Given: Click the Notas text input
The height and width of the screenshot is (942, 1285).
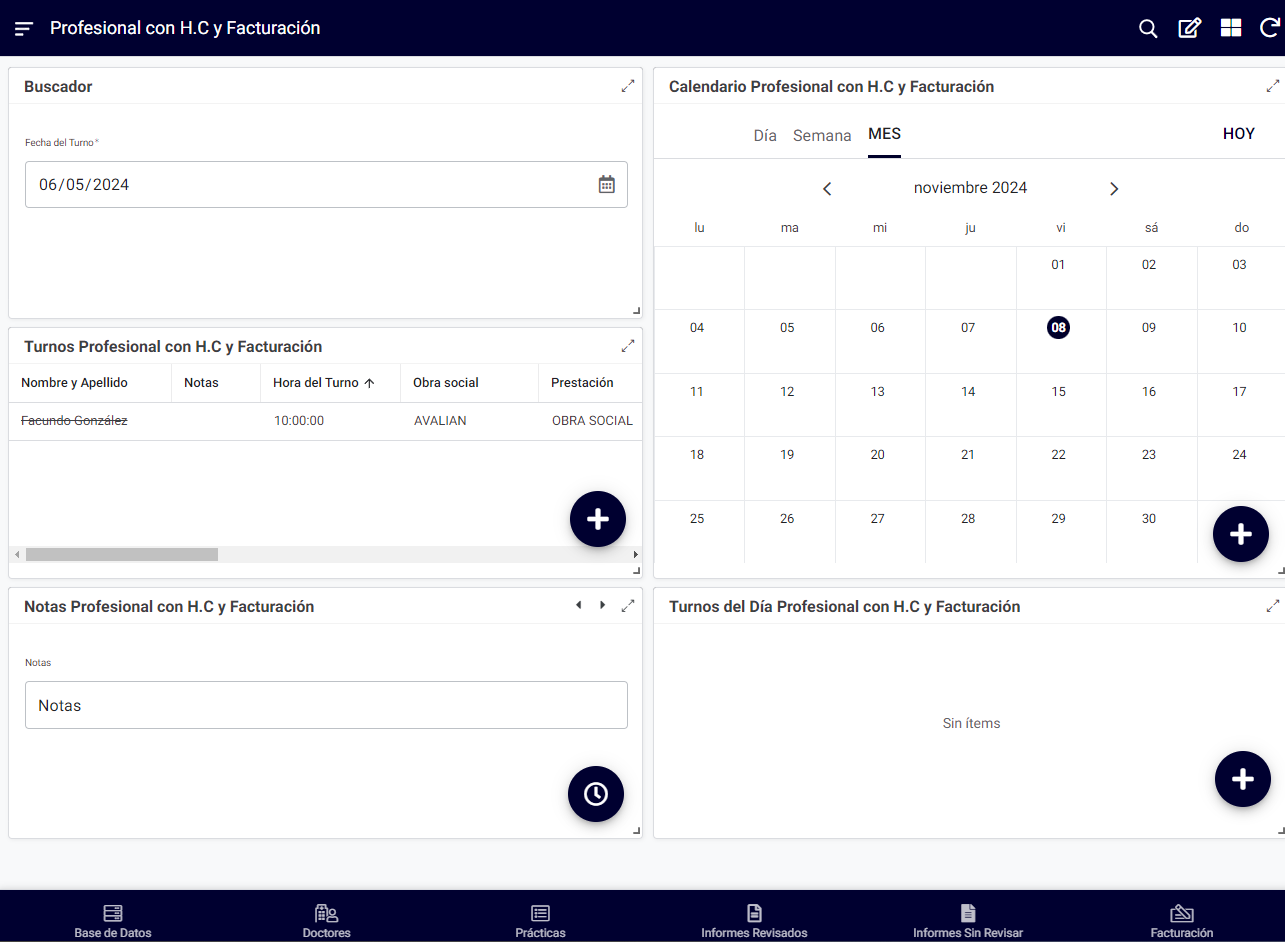Looking at the screenshot, I should (x=326, y=705).
